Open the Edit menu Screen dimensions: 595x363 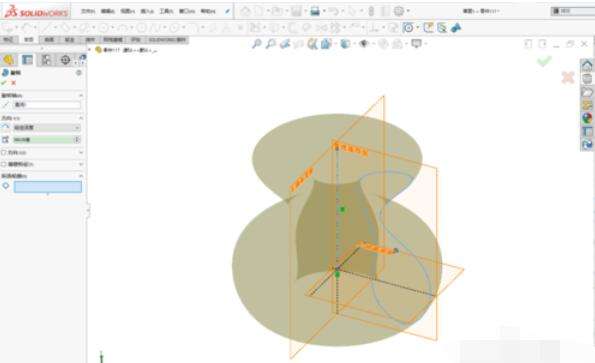tap(108, 11)
